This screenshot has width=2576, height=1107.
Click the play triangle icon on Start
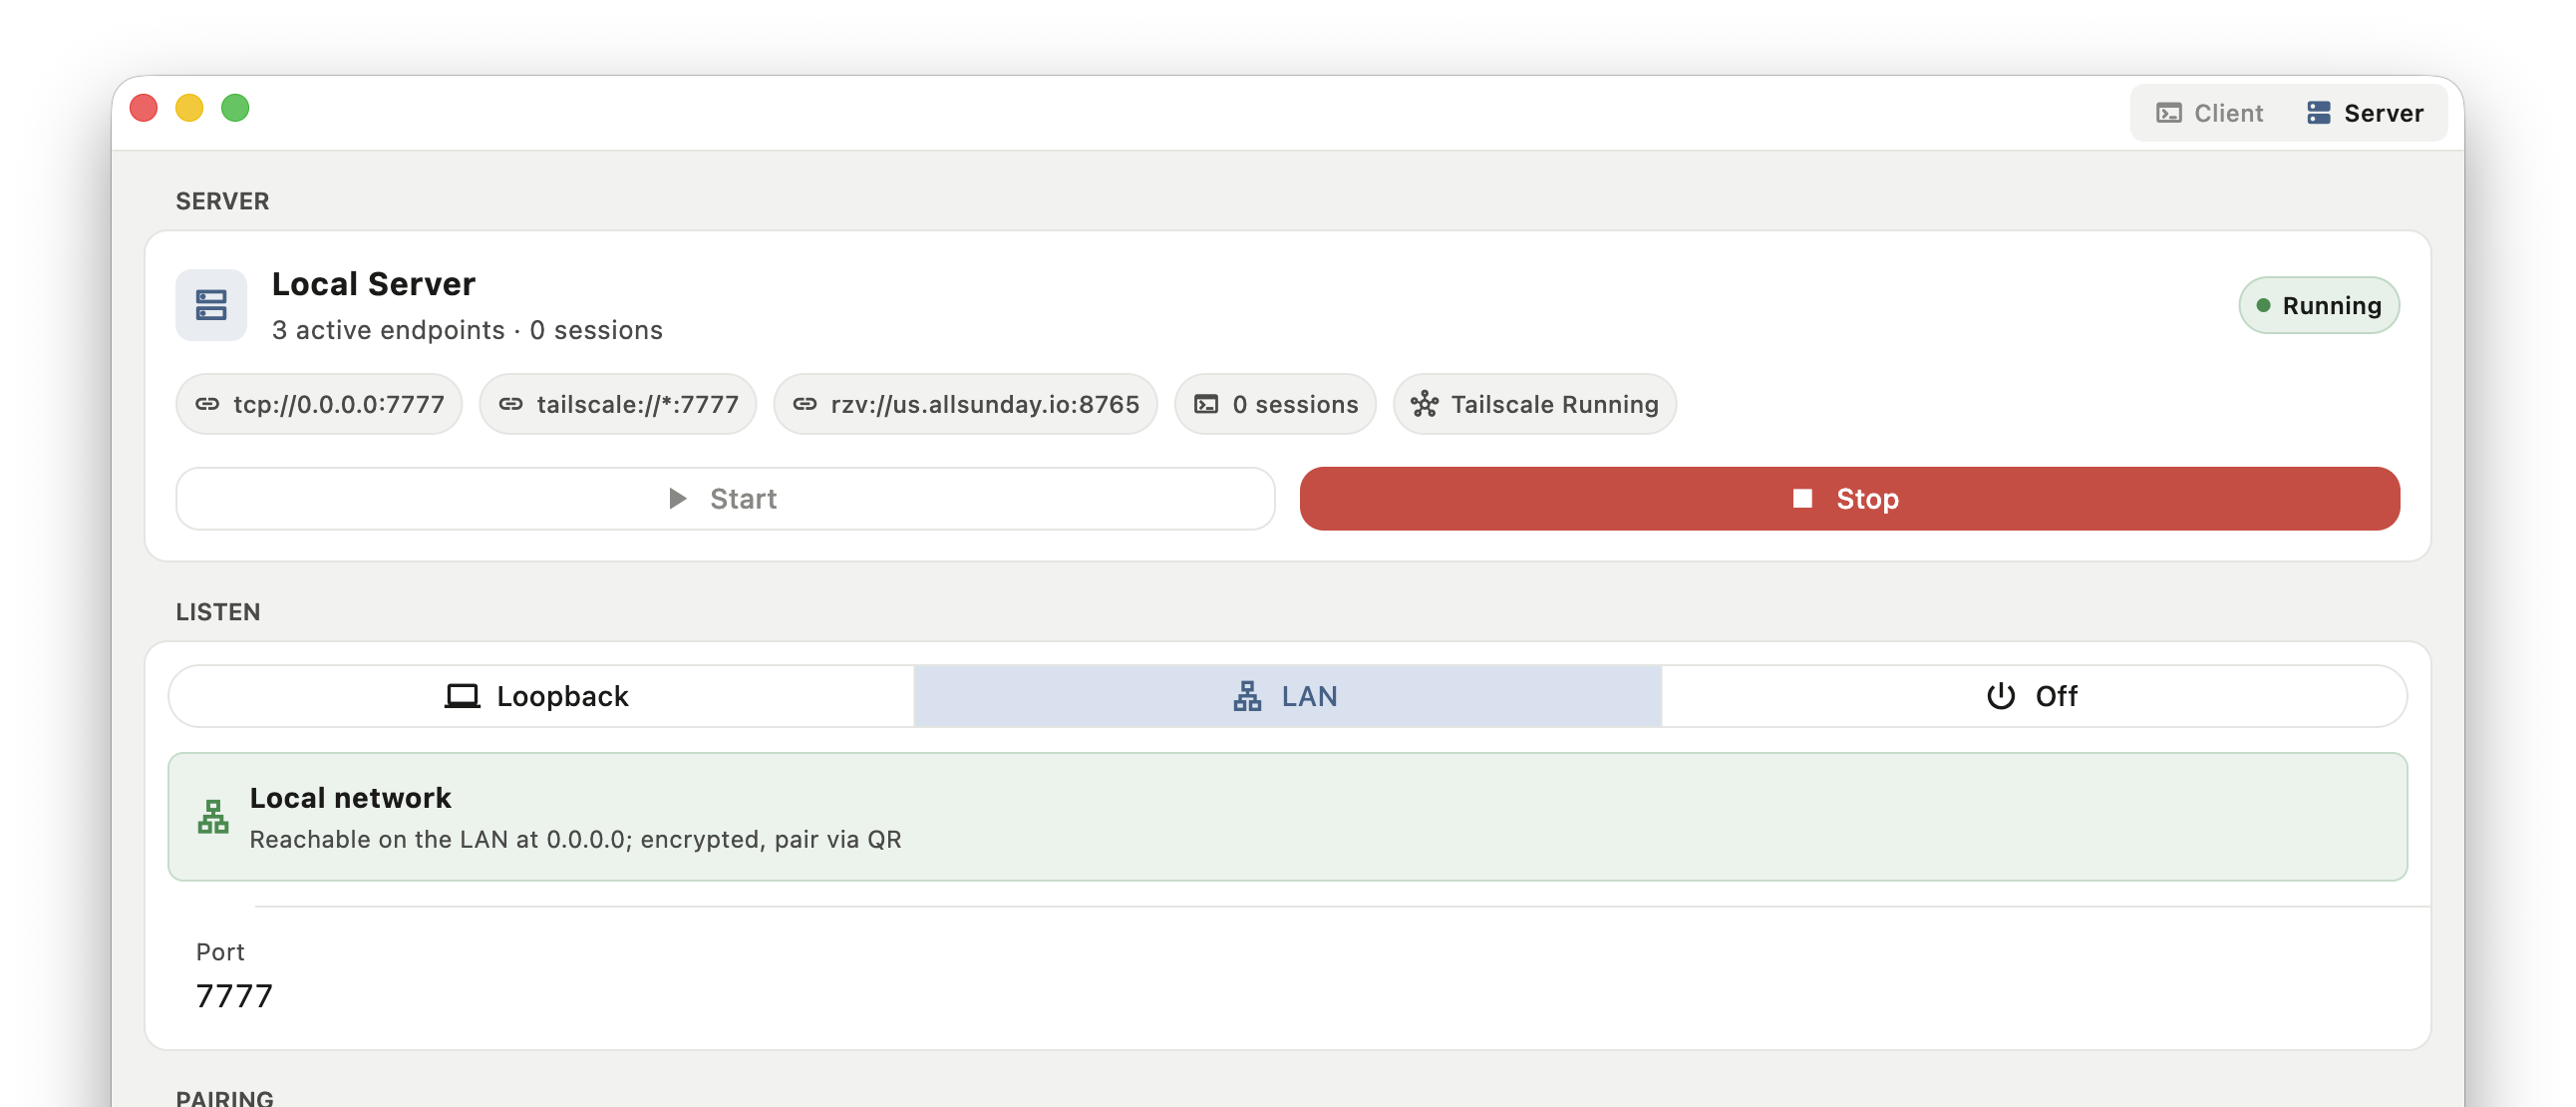tap(677, 498)
